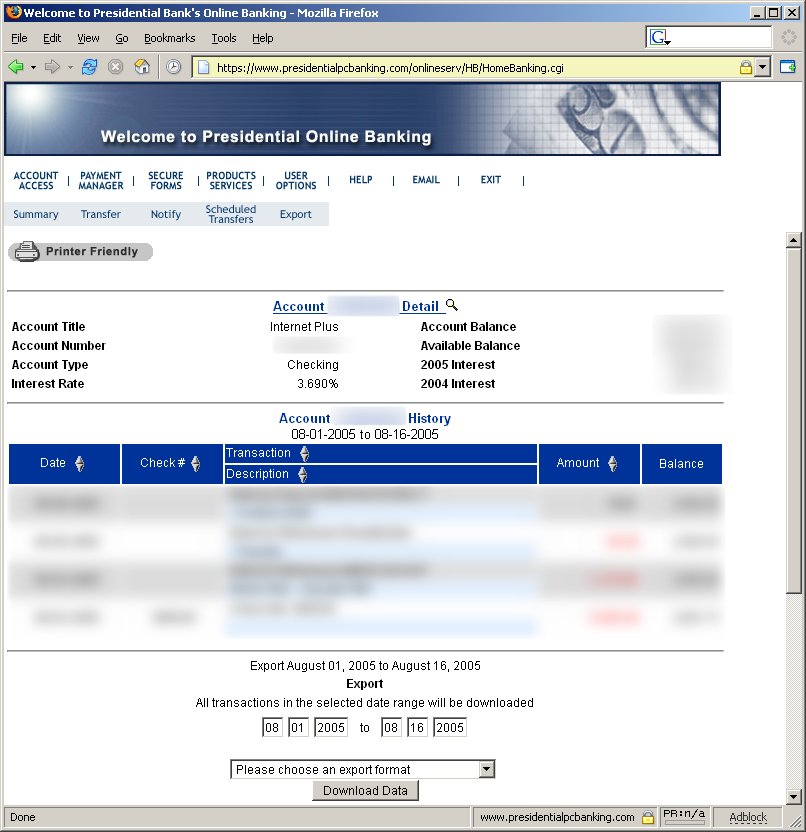This screenshot has height=832, width=806.
Task: Sort history by Date using sort arrows
Action: tap(80, 464)
